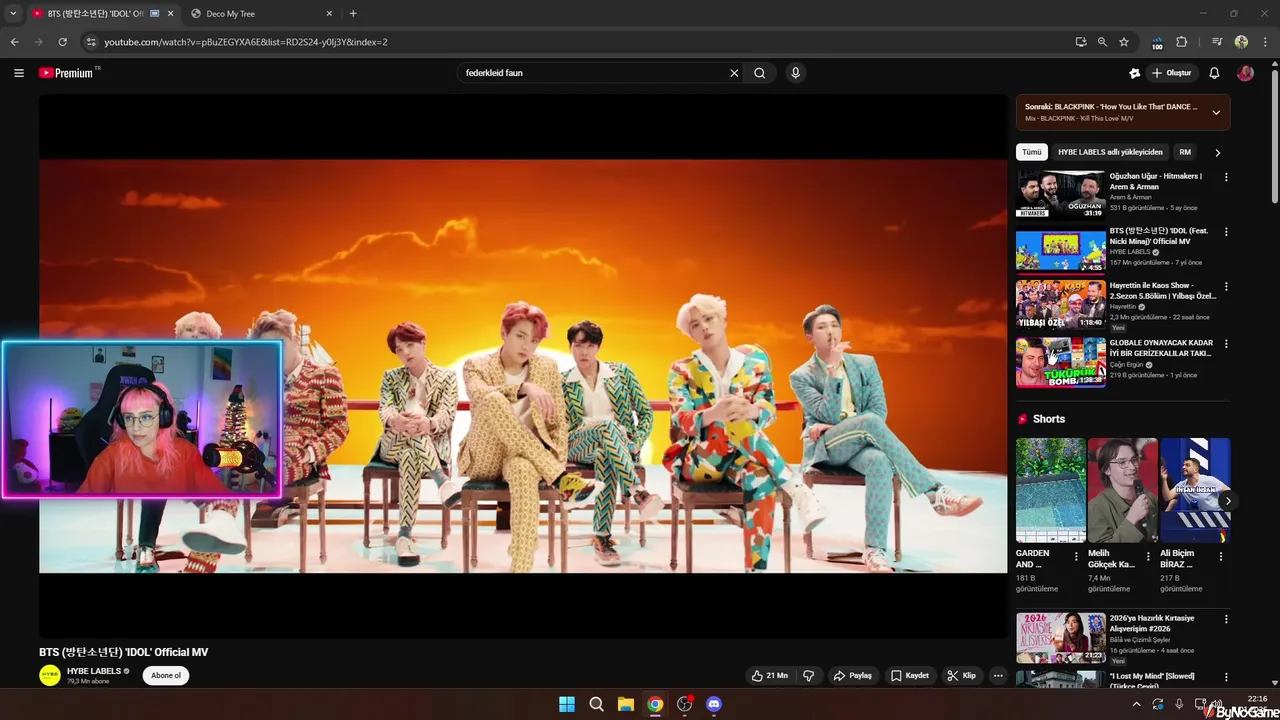This screenshot has height=720, width=1280.
Task: Show next Shorts with right arrow
Action: (1228, 501)
